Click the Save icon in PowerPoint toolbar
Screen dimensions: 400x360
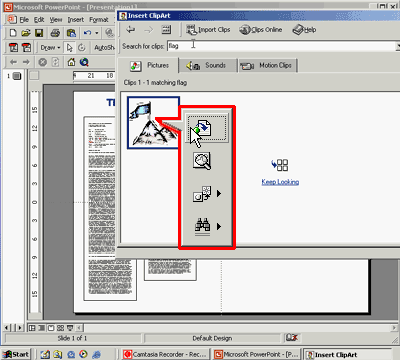click(39, 33)
